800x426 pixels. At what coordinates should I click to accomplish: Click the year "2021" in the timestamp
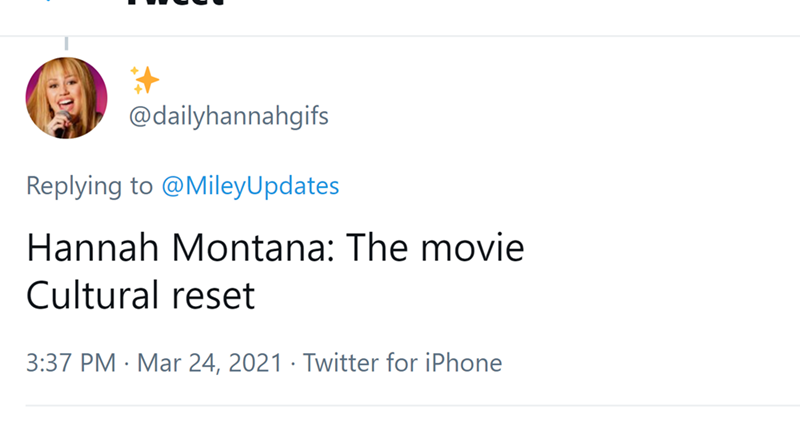pyautogui.click(x=256, y=362)
